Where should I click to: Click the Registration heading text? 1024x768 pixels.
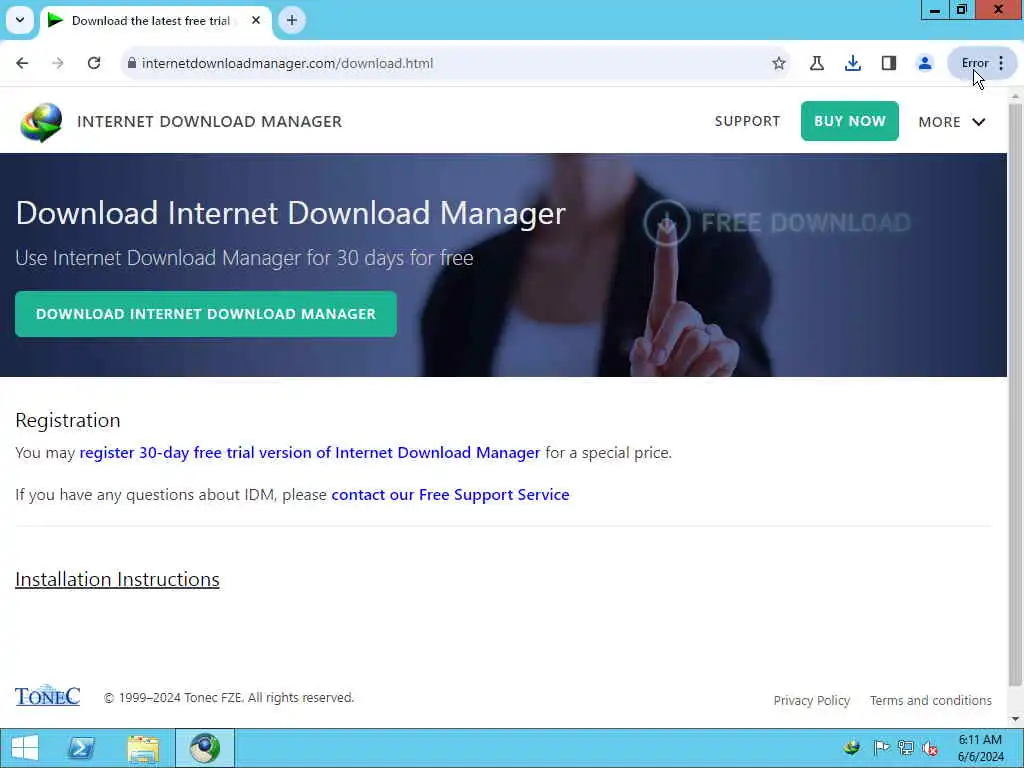(68, 420)
